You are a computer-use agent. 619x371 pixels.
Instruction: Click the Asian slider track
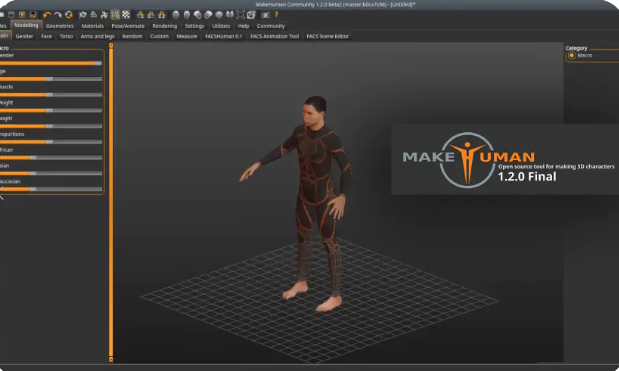[51, 173]
